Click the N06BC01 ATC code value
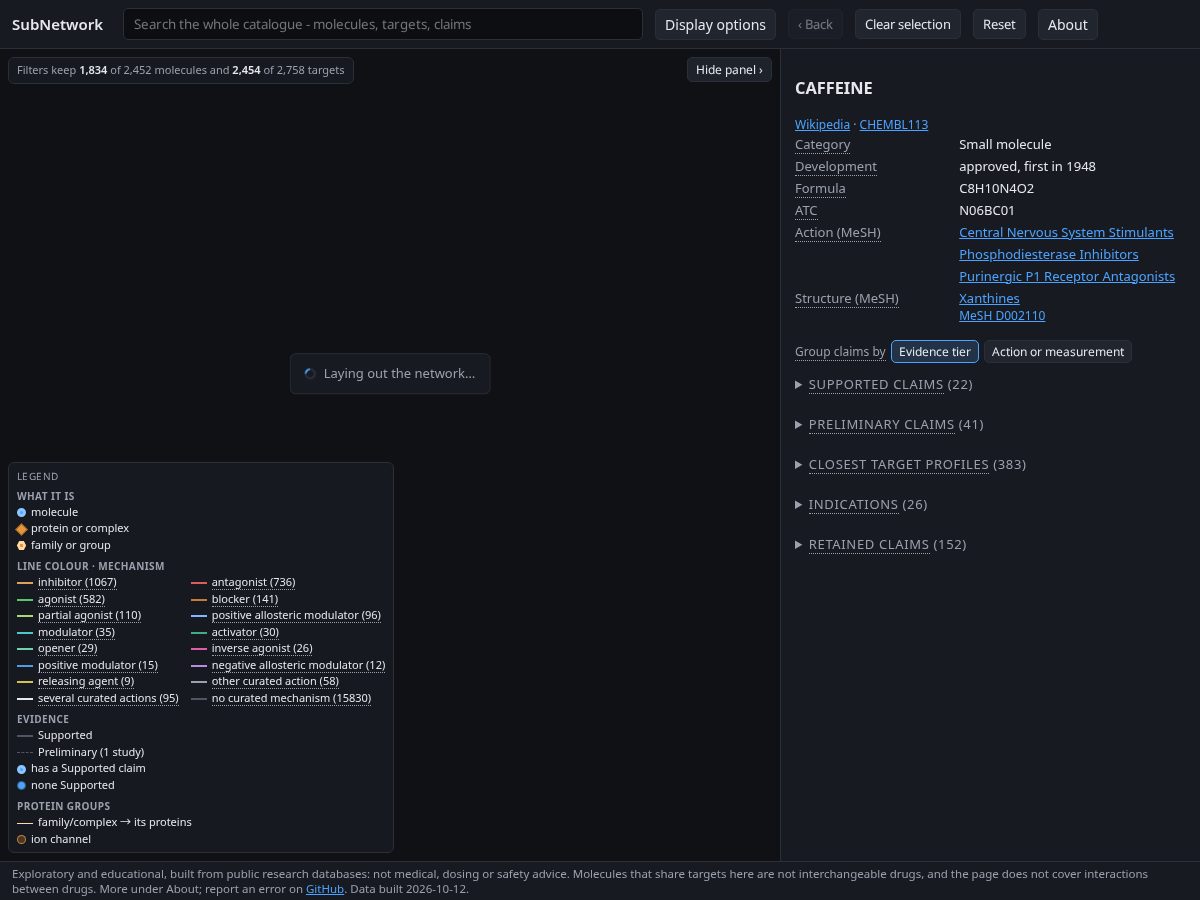 [987, 211]
